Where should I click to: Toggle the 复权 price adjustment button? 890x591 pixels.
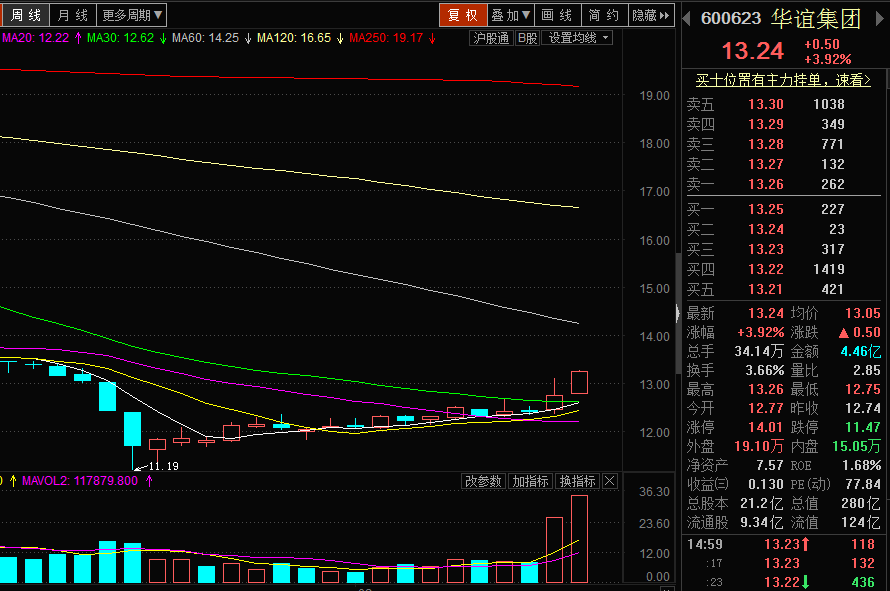point(462,15)
